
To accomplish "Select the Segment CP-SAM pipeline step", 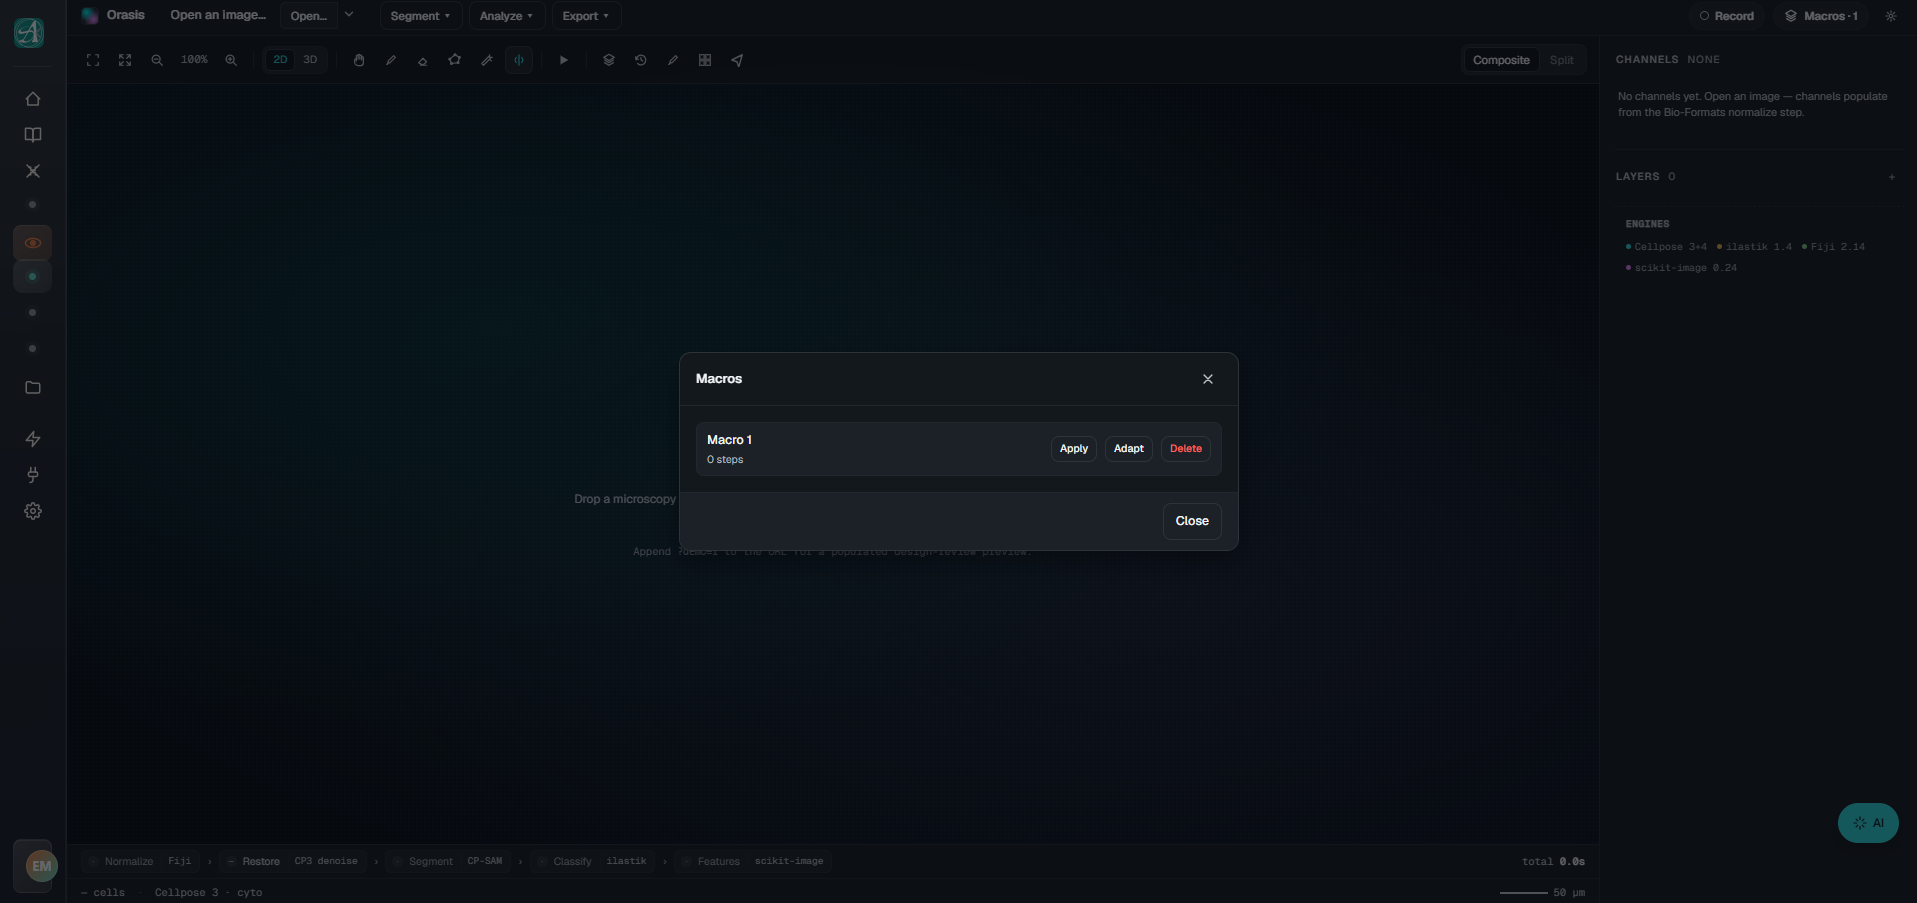I will [448, 861].
